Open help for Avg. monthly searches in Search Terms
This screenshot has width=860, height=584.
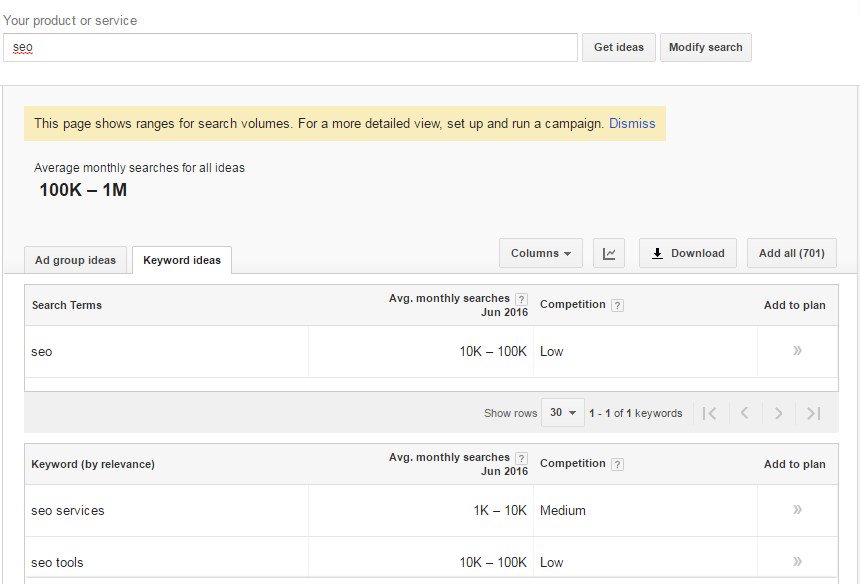point(521,299)
